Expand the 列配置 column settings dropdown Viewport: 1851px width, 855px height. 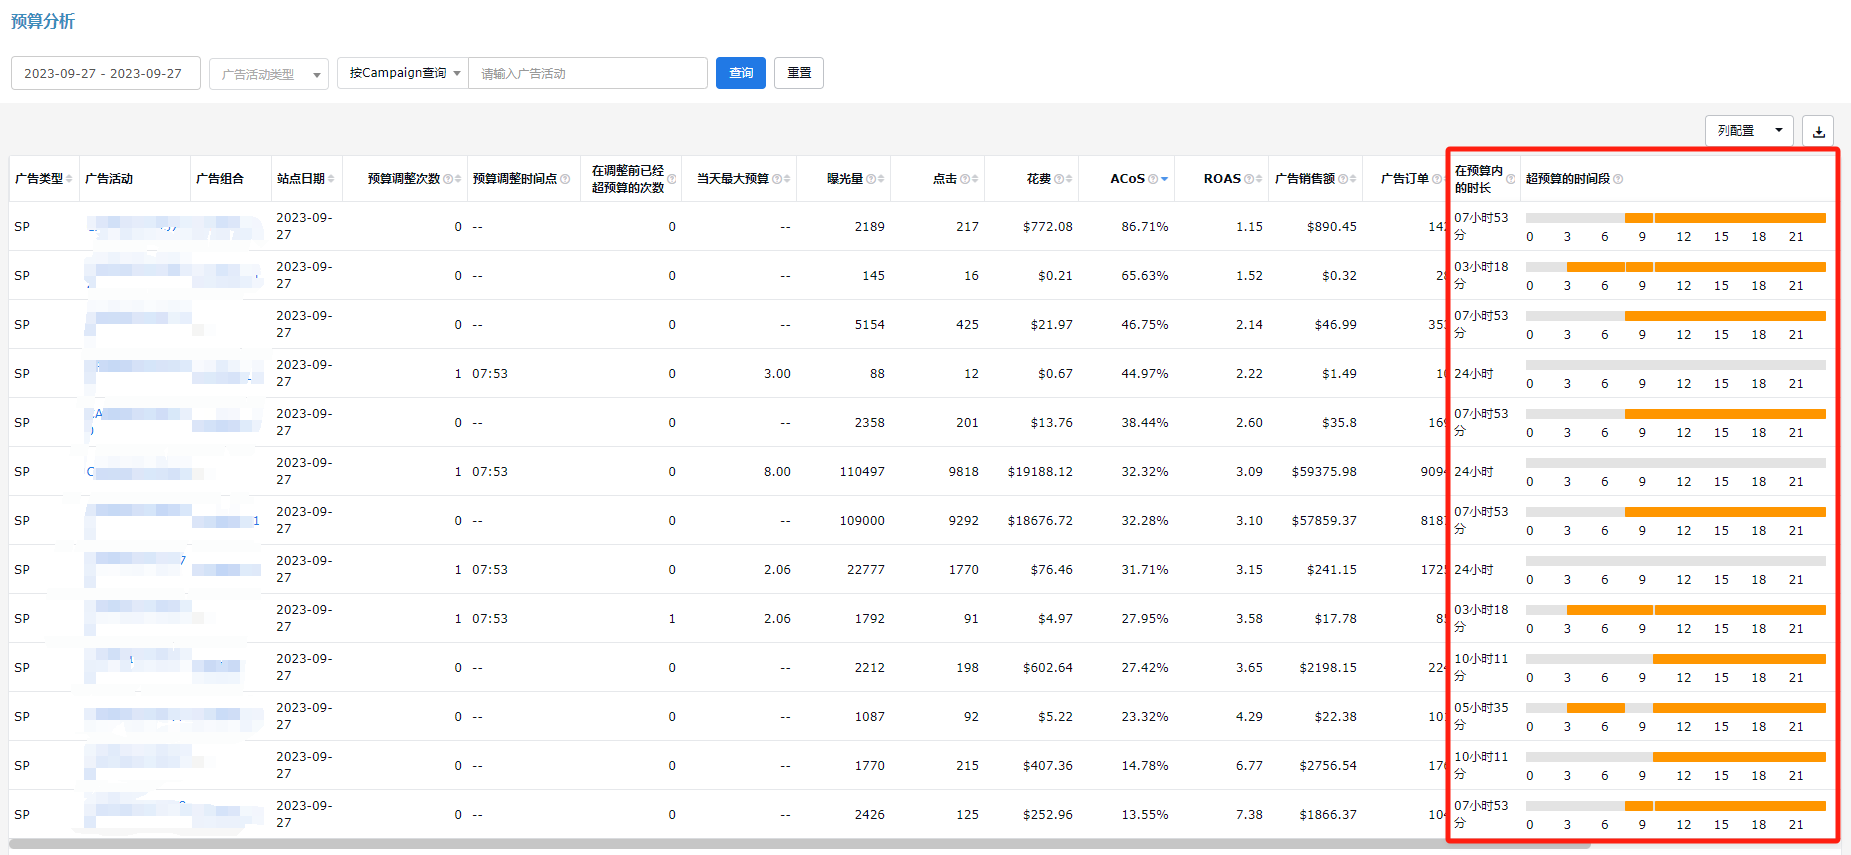(x=1749, y=131)
